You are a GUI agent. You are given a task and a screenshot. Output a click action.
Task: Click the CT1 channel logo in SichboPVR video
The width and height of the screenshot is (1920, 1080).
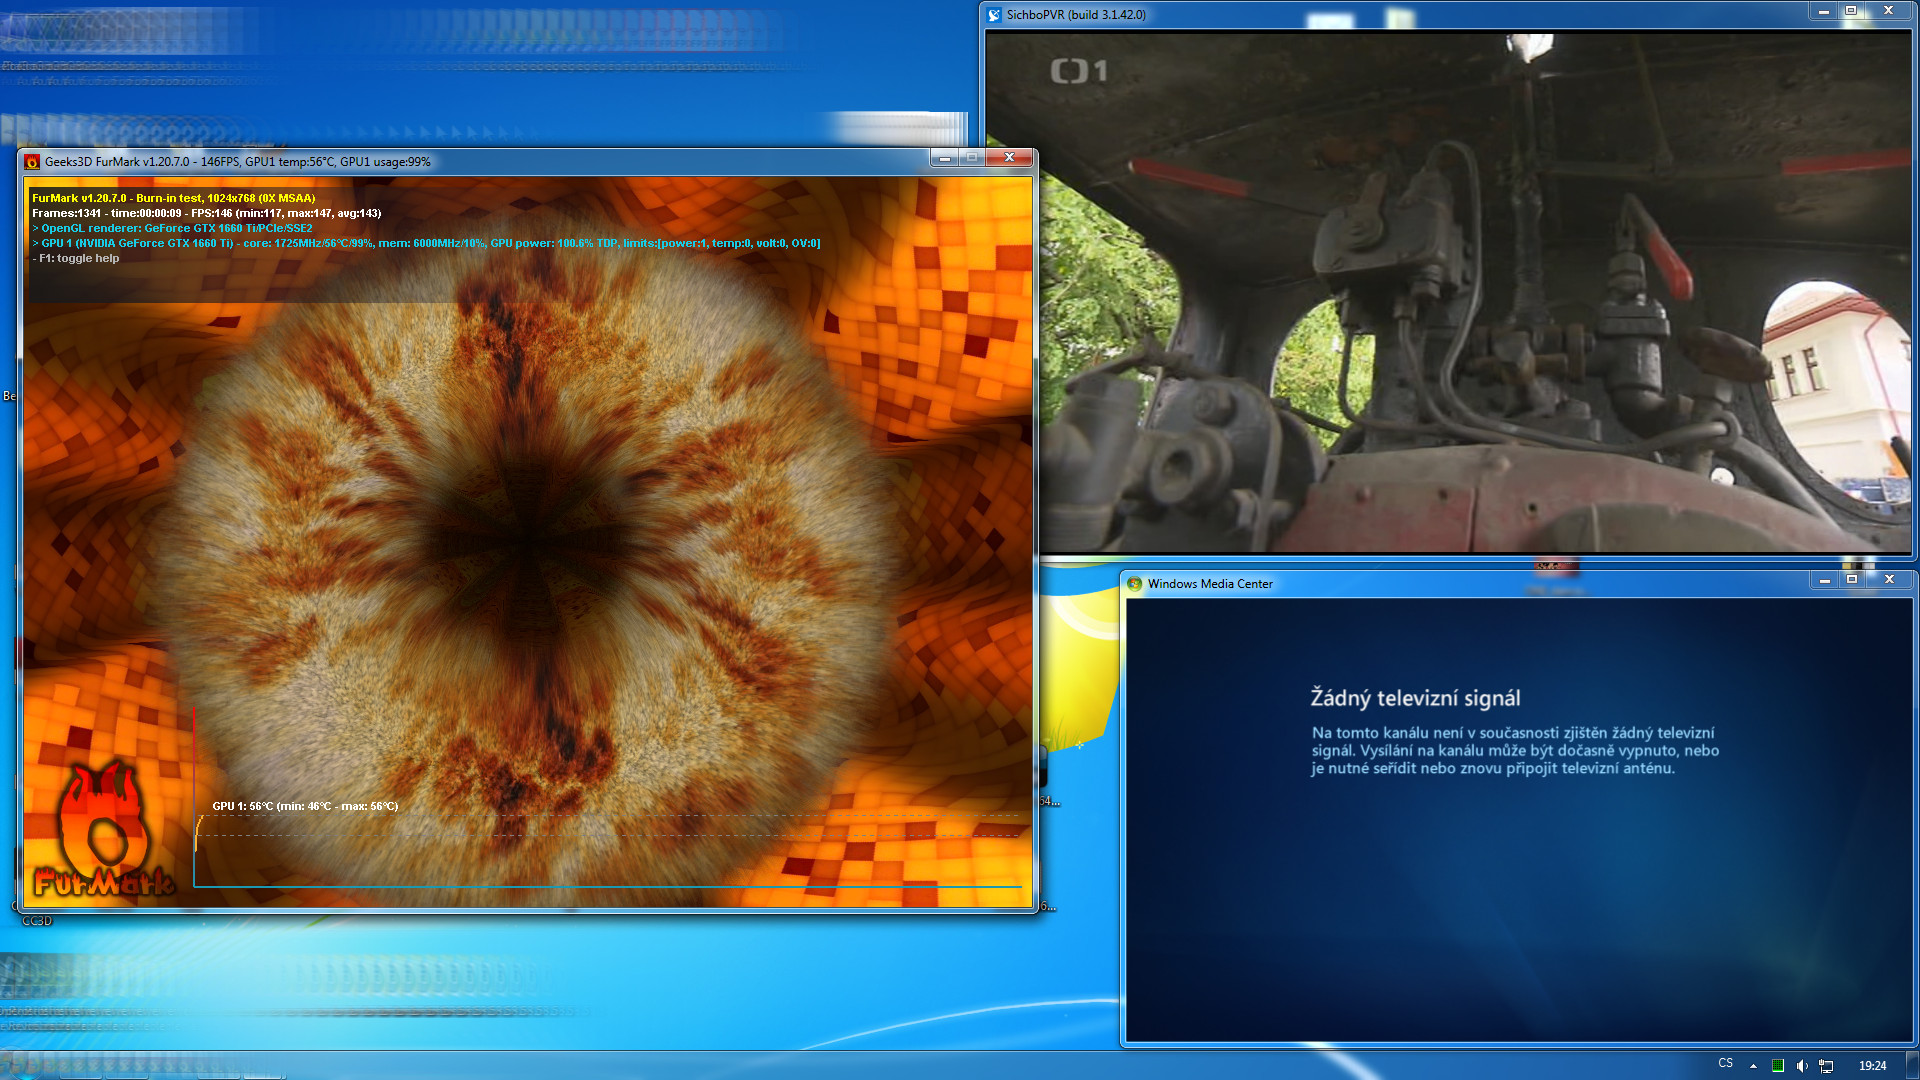[x=1079, y=71]
